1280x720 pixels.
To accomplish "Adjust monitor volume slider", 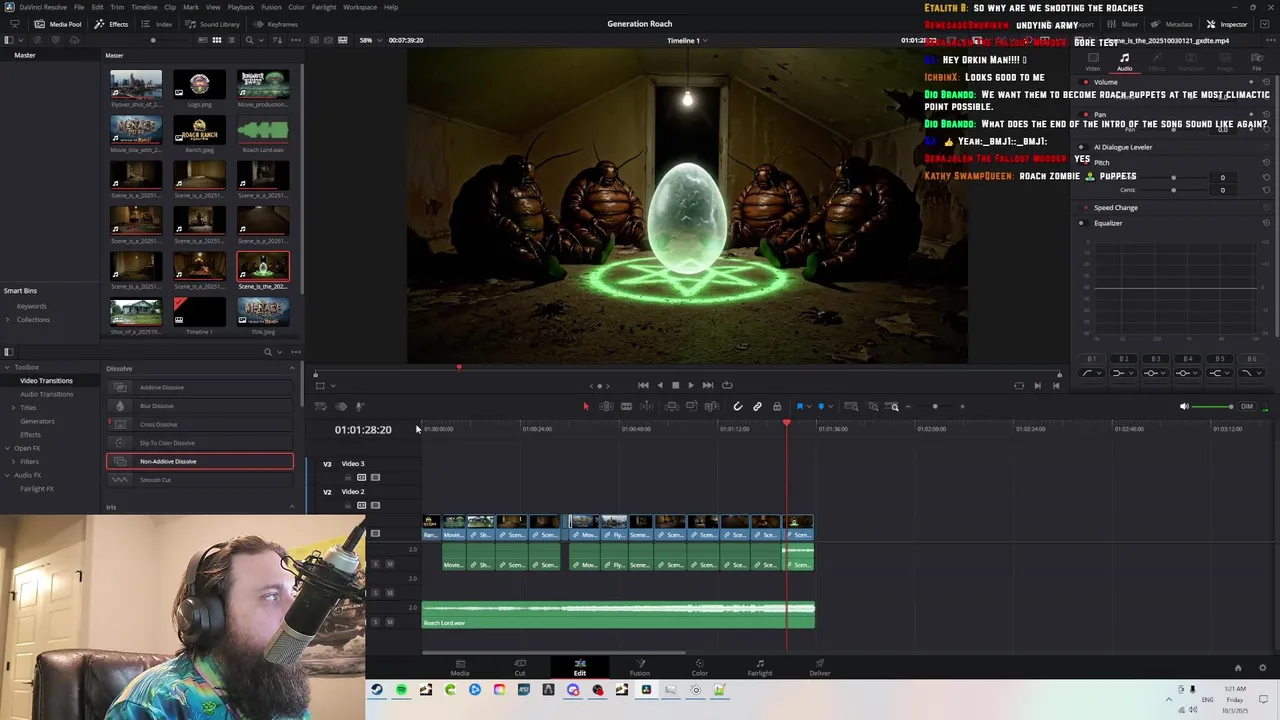I will coord(1214,406).
